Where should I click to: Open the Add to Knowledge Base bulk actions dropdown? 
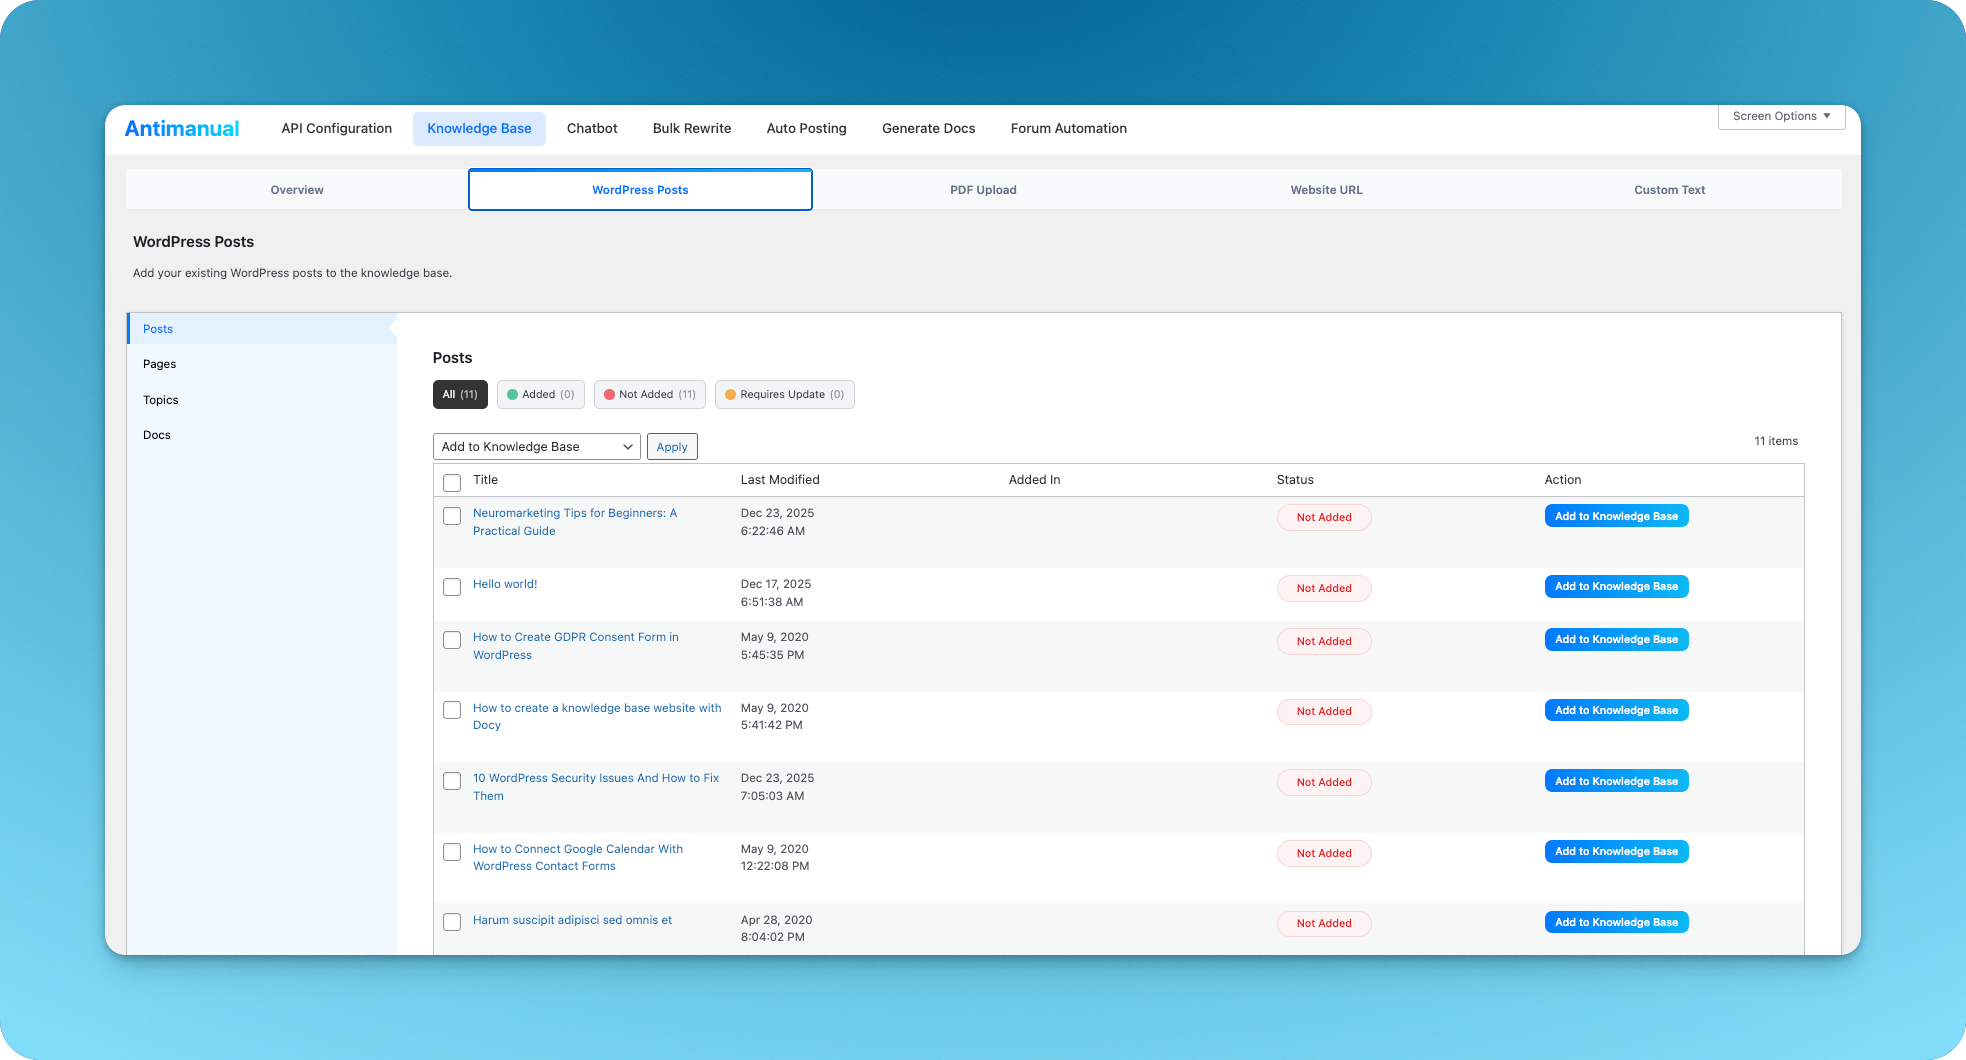coord(536,446)
